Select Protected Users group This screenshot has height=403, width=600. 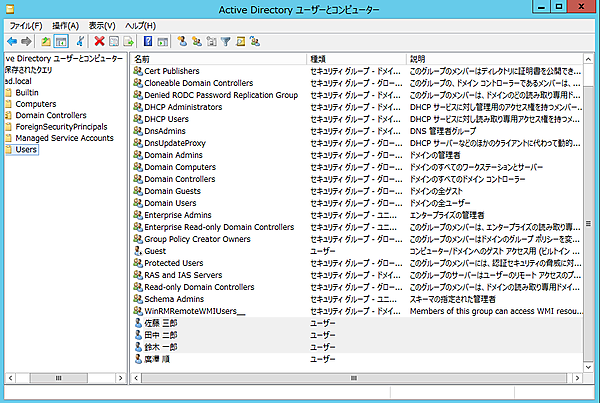(174, 263)
